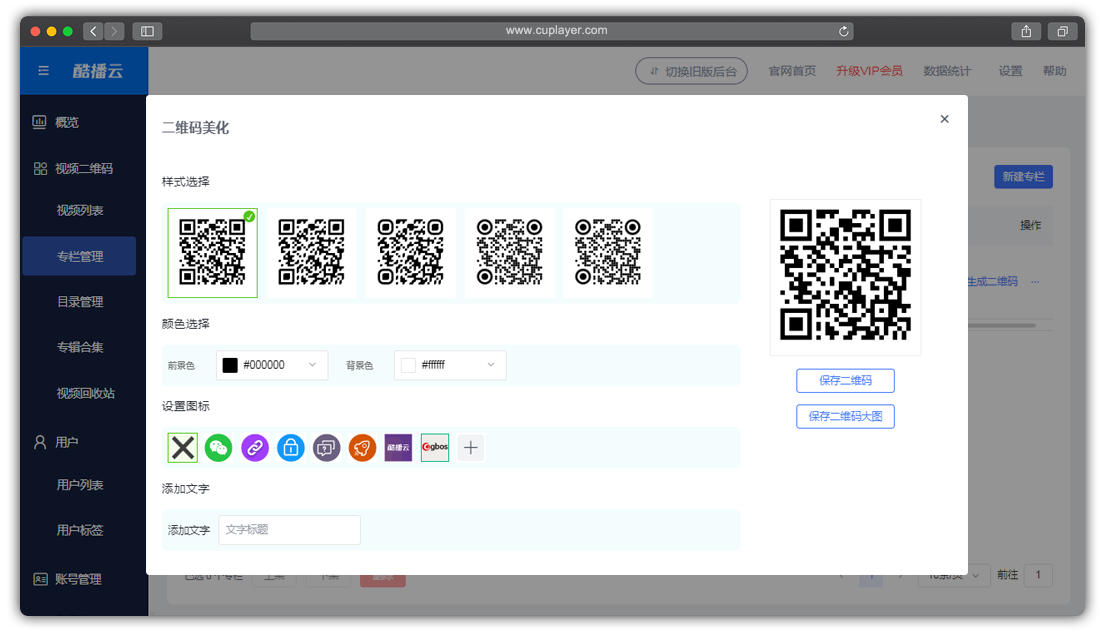The width and height of the screenshot is (1100, 632).
Task: Open 视频列表 in the sidebar
Action: pos(80,211)
